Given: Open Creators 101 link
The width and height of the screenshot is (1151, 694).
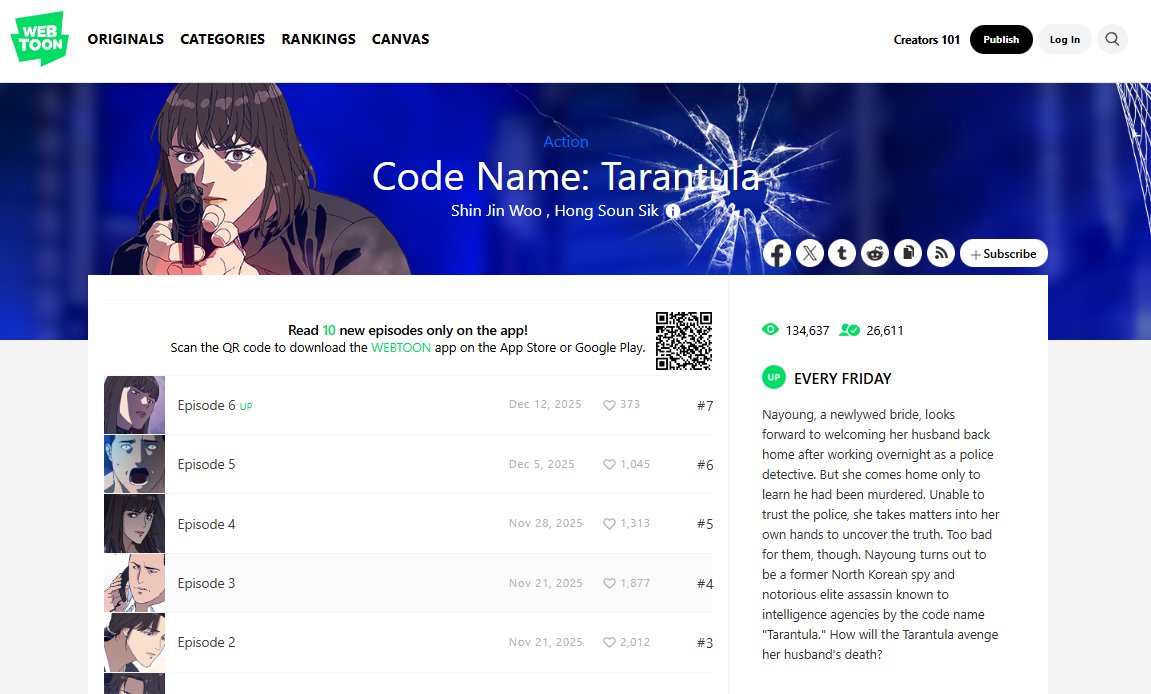Looking at the screenshot, I should pos(926,40).
